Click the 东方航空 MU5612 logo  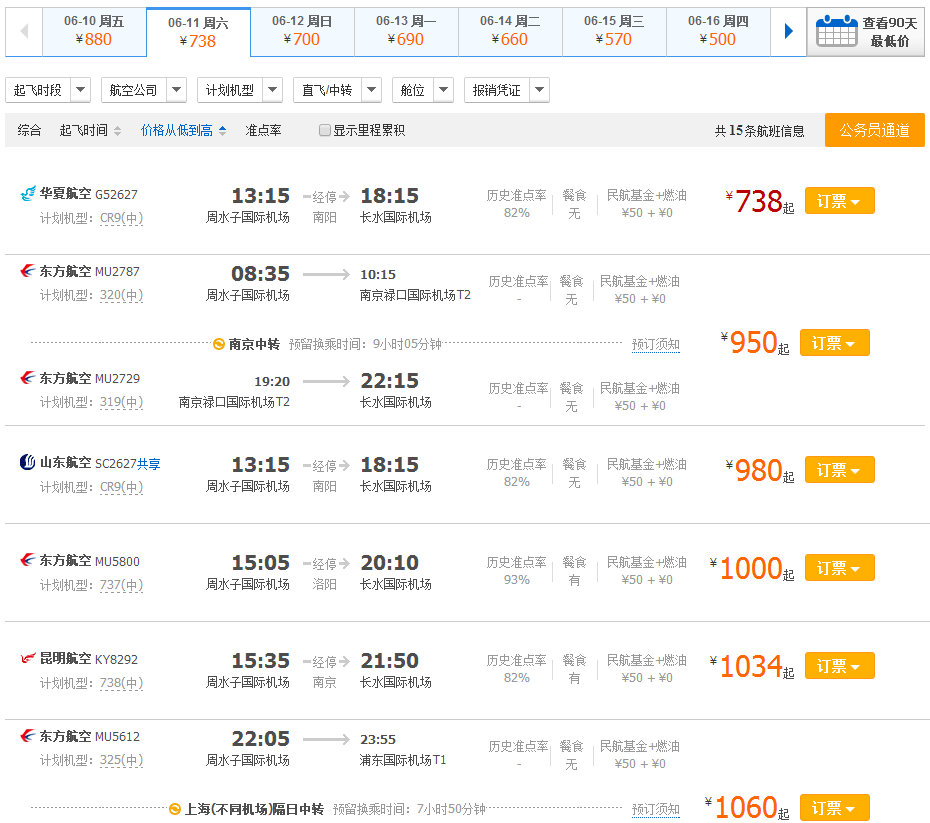click(x=28, y=736)
